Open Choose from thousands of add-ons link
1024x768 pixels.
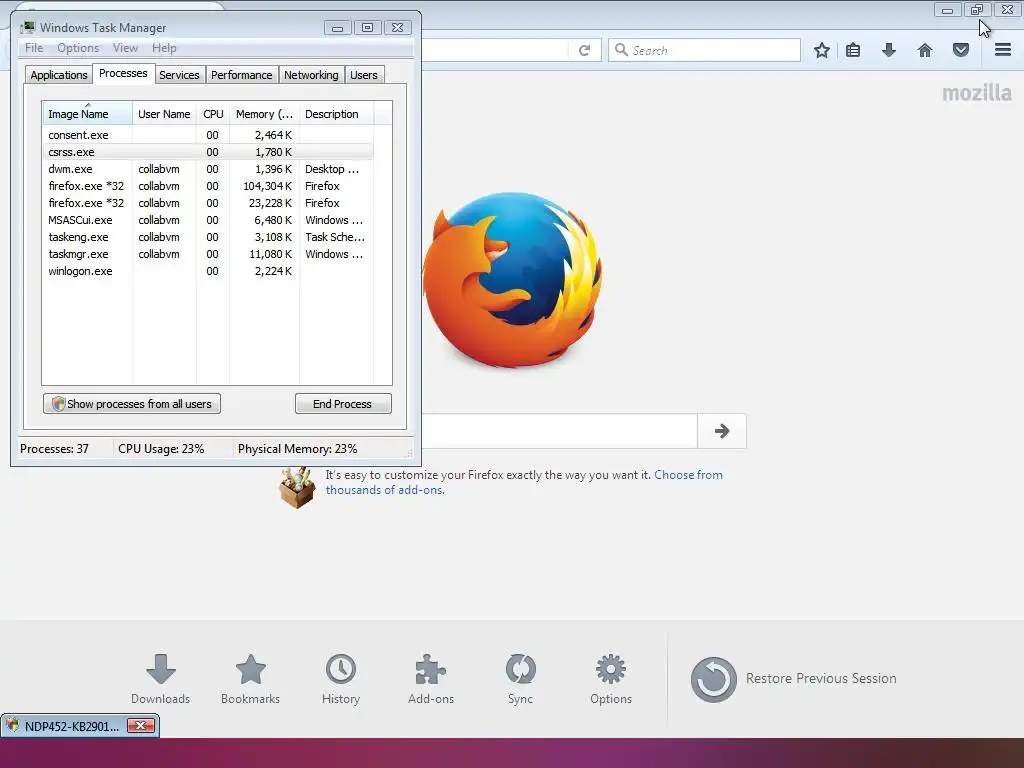(524, 482)
